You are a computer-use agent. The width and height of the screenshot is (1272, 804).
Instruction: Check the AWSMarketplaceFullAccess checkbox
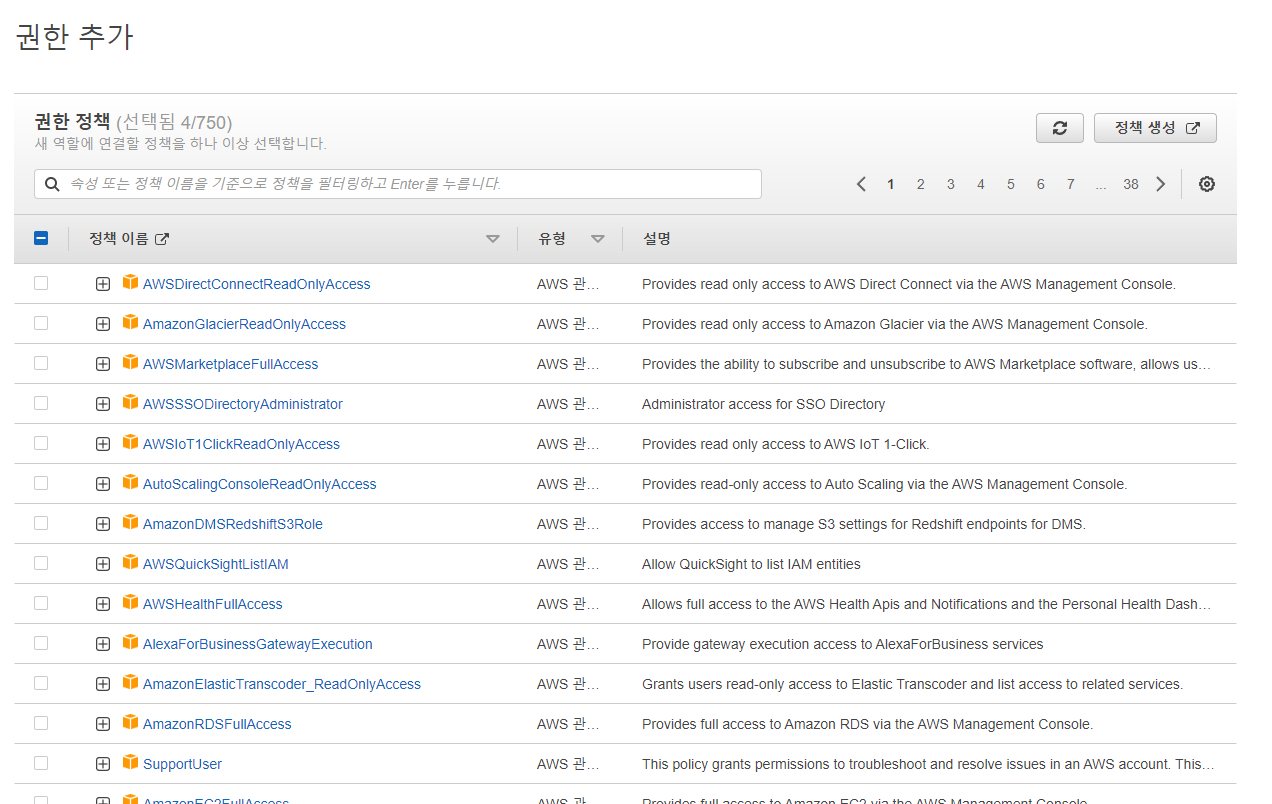pyautogui.click(x=41, y=363)
